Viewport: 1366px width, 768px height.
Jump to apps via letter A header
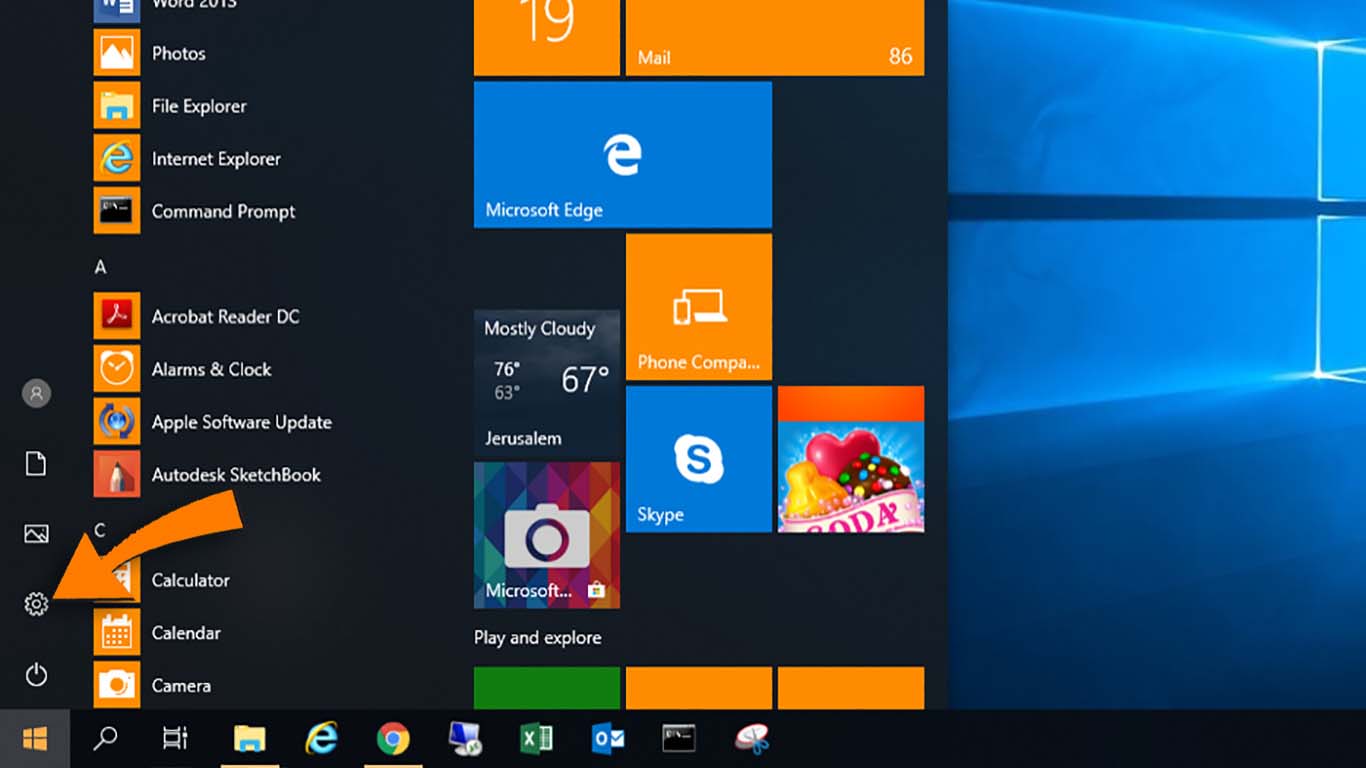100,267
